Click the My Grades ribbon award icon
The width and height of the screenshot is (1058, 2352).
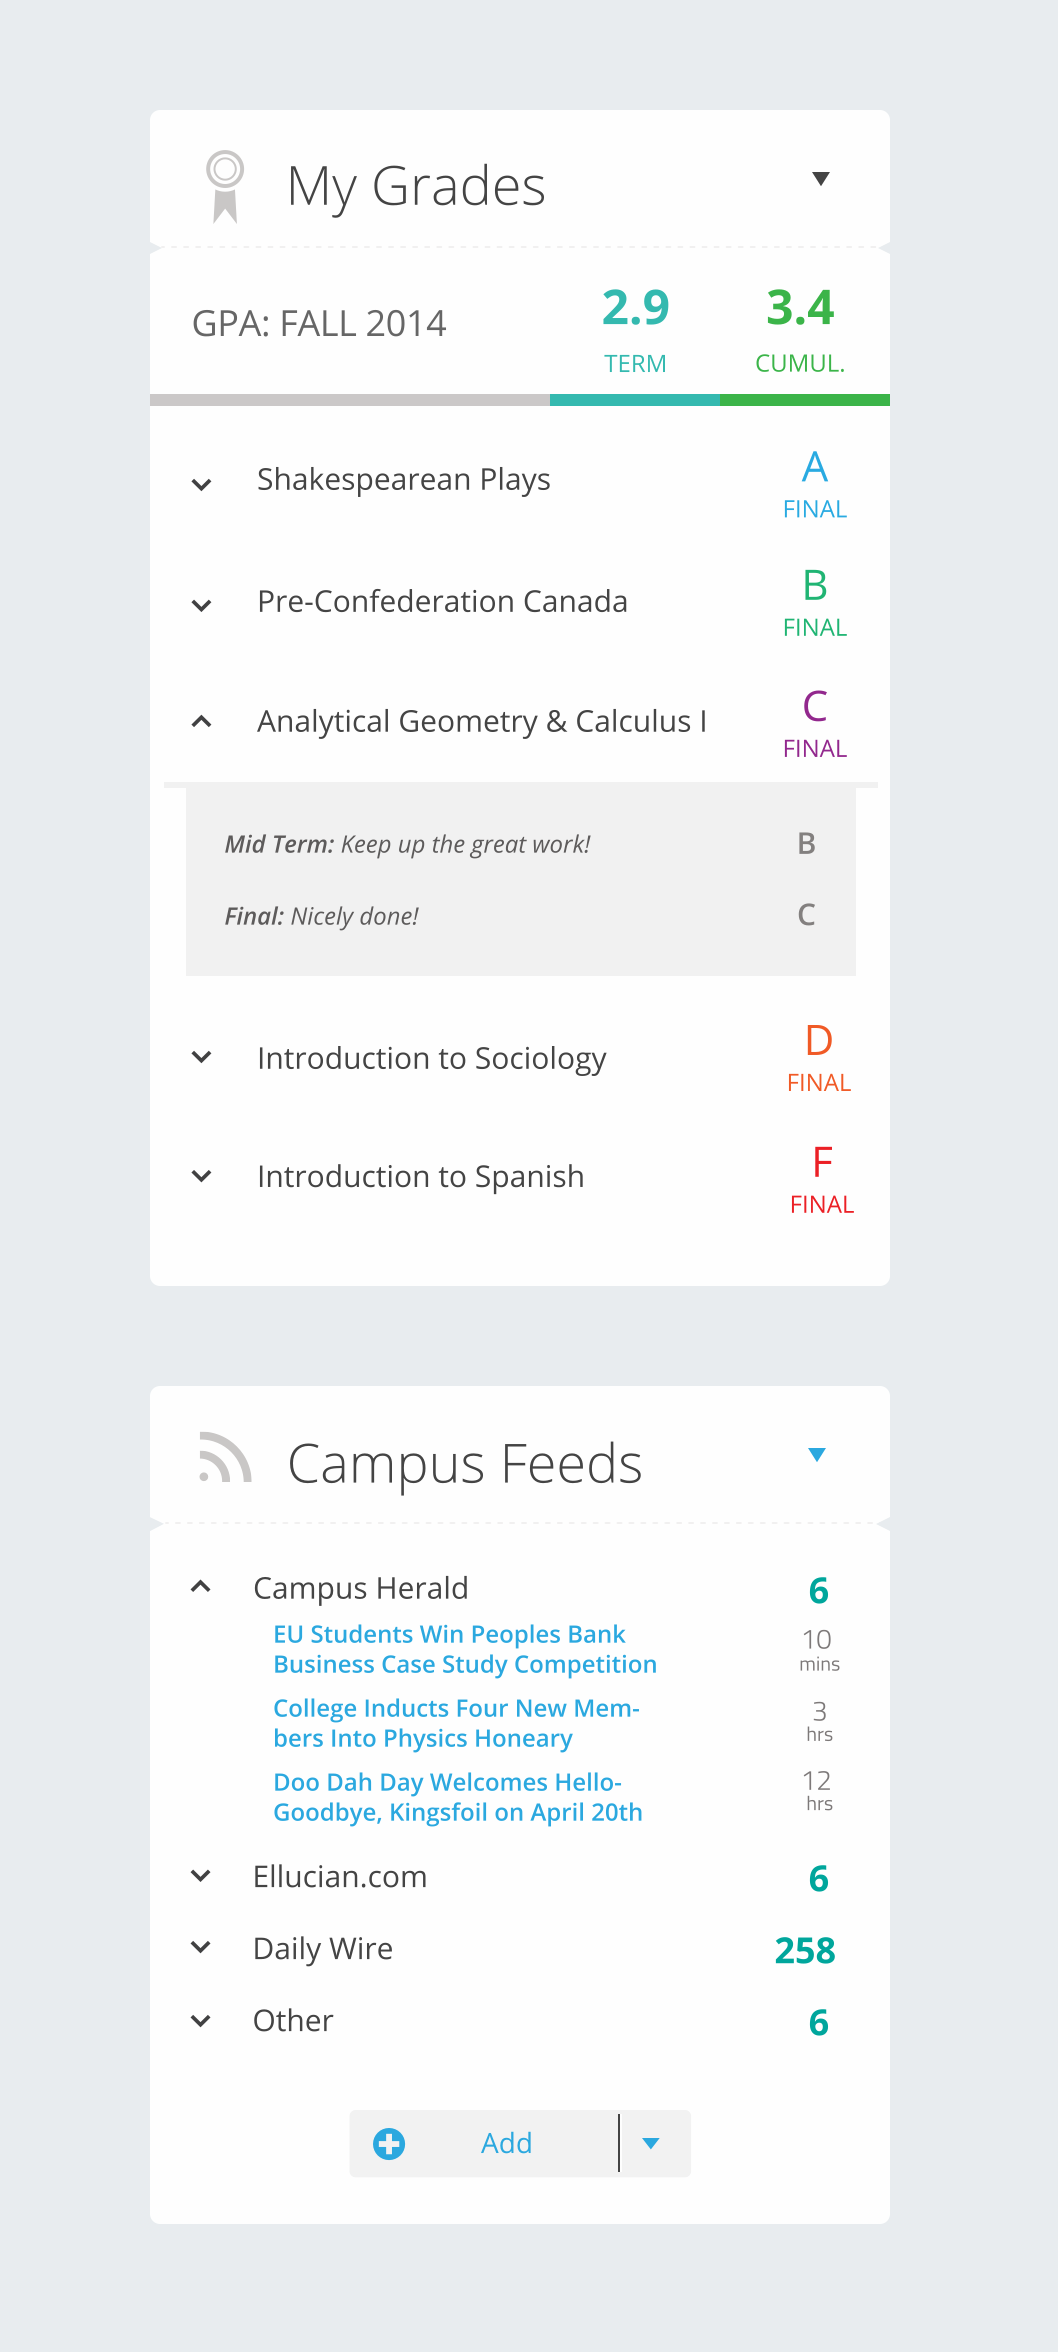click(x=225, y=186)
